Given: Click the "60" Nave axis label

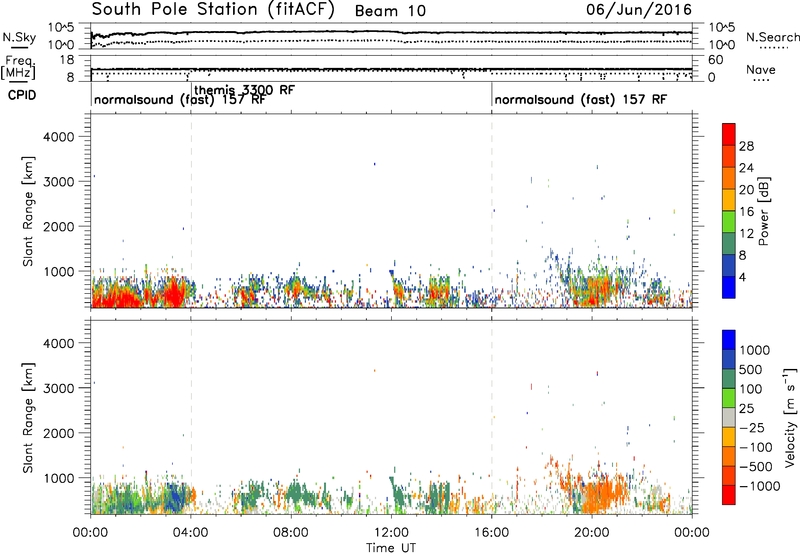Looking at the screenshot, I should pos(715,60).
